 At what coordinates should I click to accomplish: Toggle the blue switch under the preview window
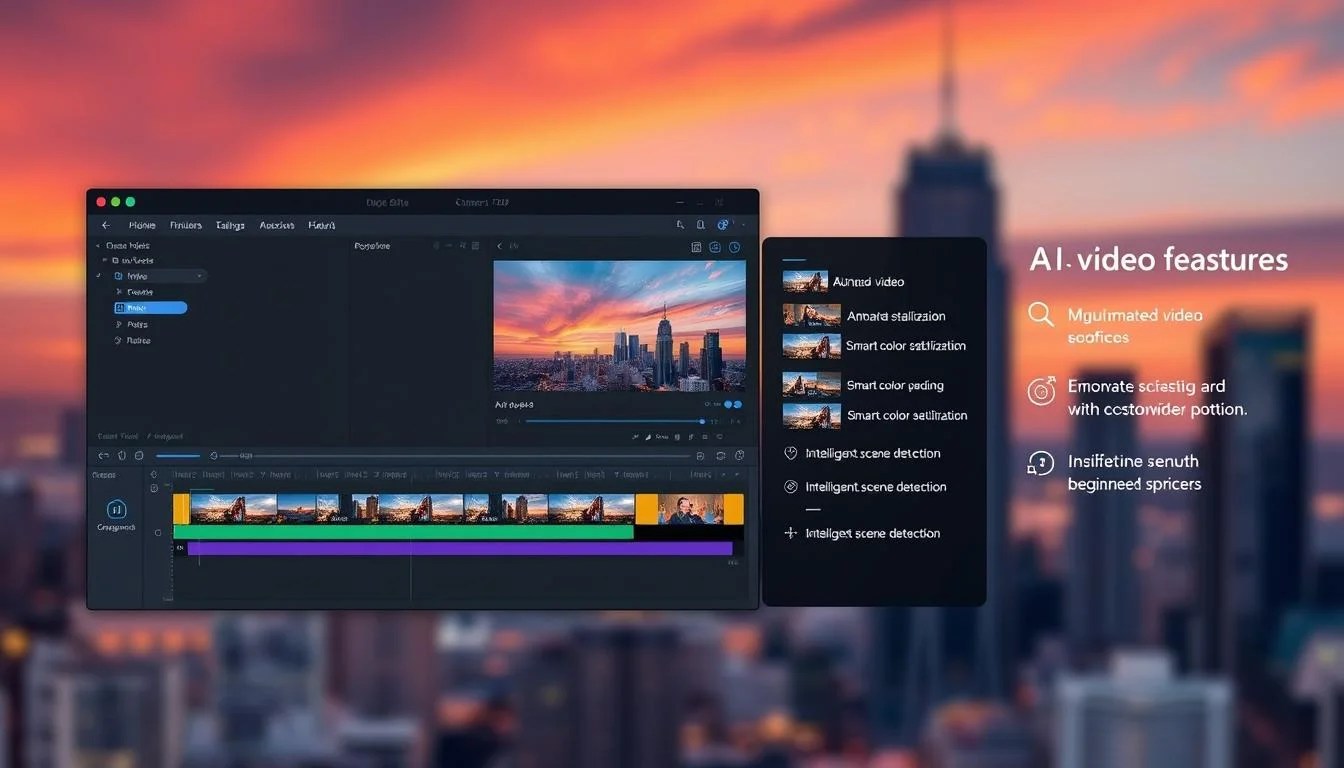[732, 404]
